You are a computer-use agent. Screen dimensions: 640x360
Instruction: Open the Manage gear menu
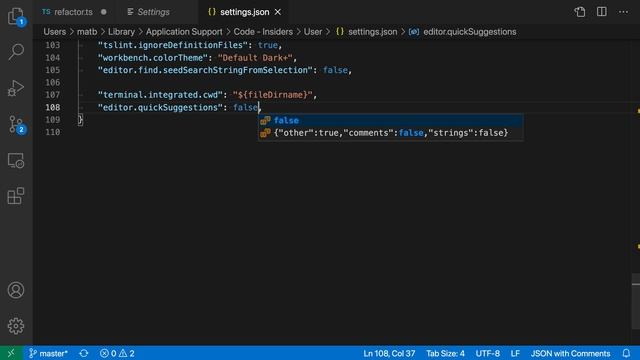pyautogui.click(x=16, y=326)
